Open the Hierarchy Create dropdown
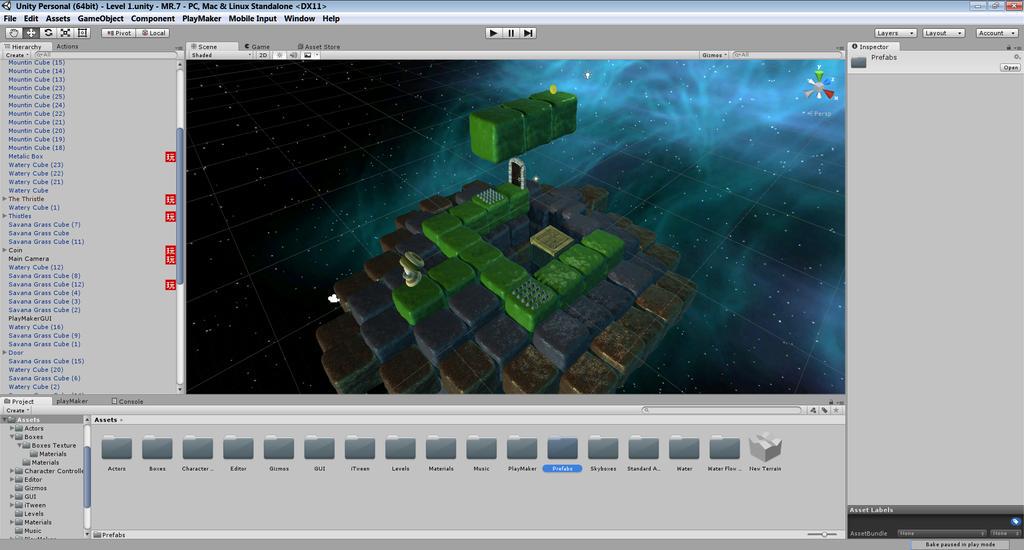This screenshot has height=550, width=1024. click(x=16, y=55)
